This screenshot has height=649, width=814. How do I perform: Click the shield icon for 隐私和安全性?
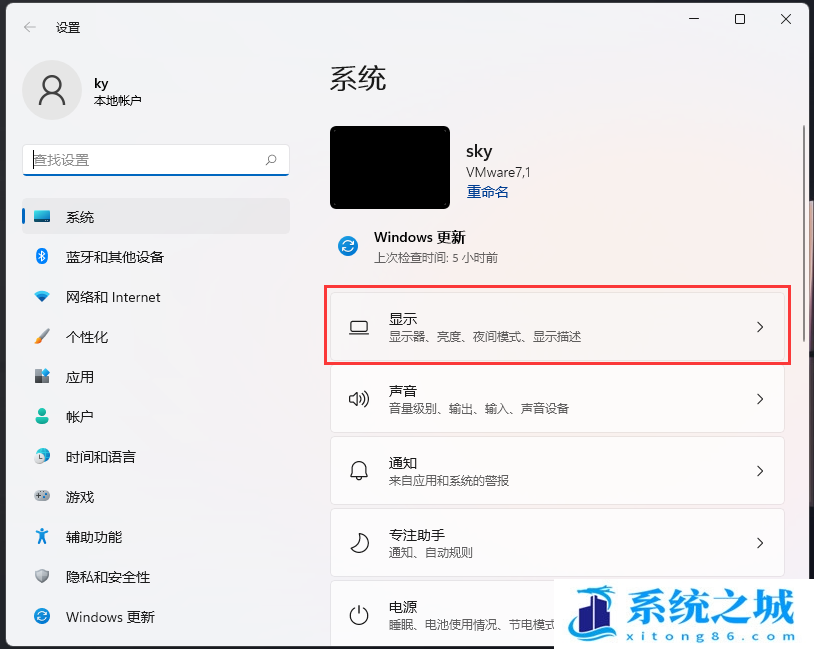pos(42,576)
